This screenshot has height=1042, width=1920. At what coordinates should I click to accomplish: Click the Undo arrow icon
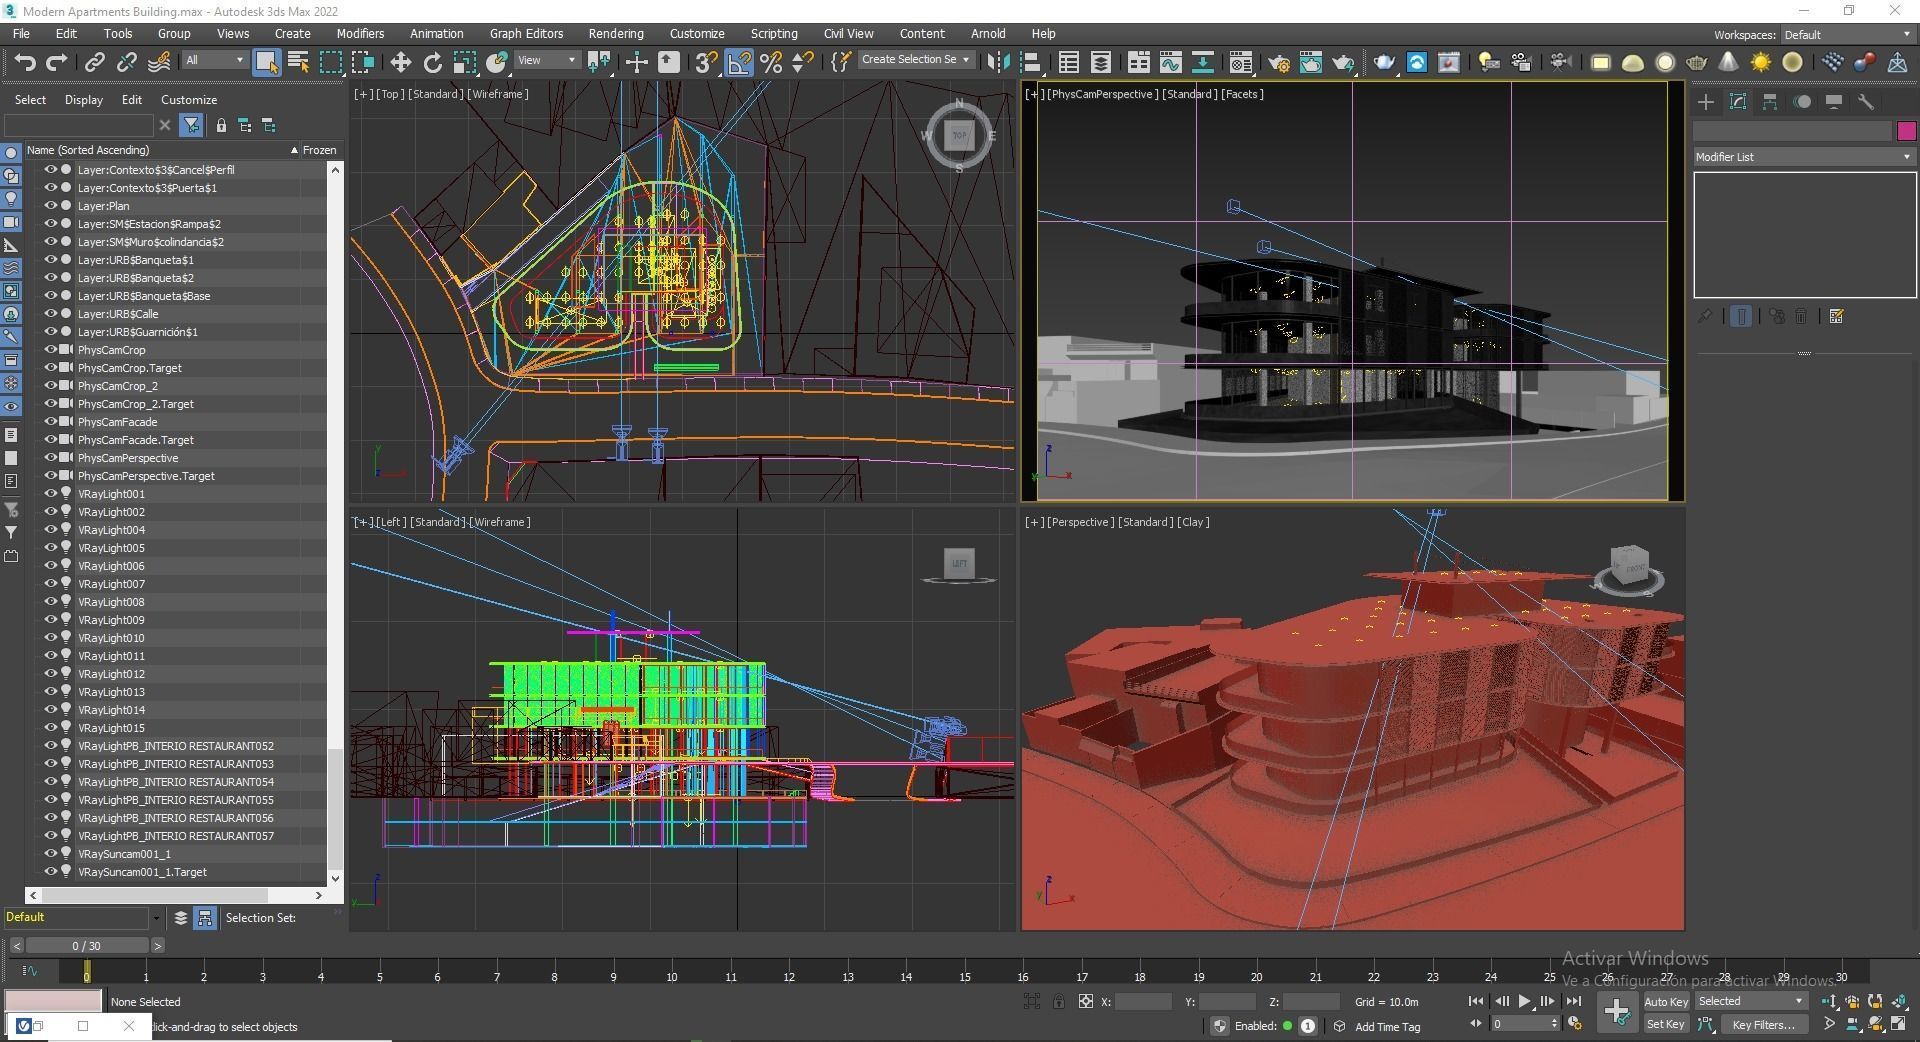point(24,63)
